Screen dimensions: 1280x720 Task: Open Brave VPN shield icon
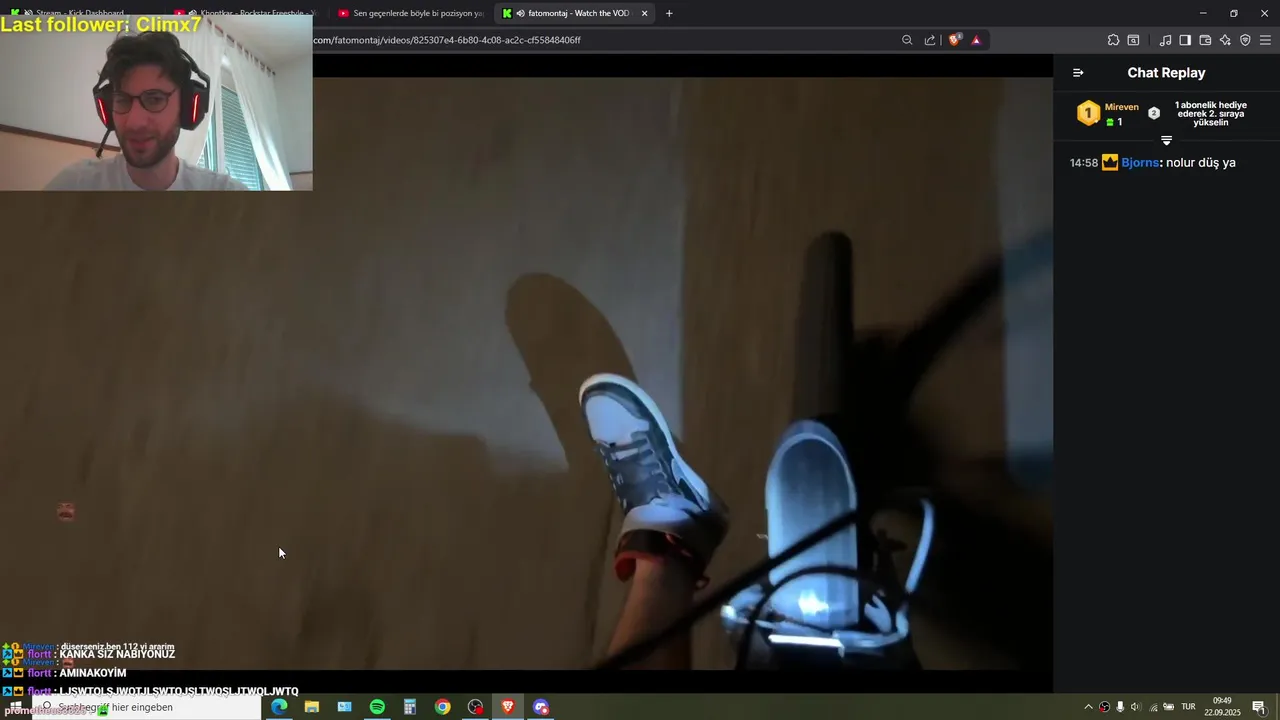click(x=1245, y=40)
